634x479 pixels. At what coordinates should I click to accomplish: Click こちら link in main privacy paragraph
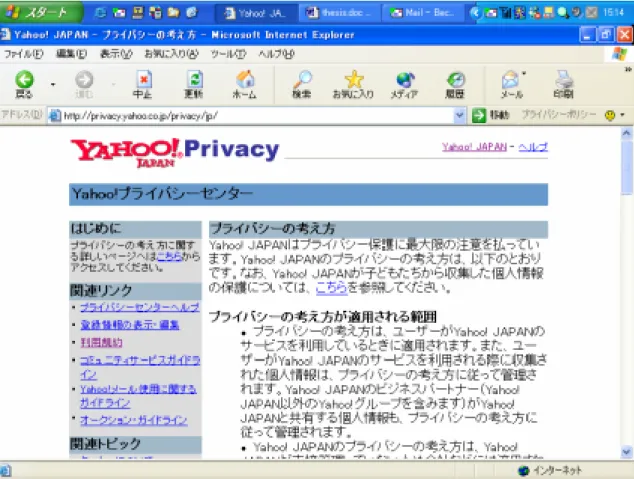click(x=331, y=287)
